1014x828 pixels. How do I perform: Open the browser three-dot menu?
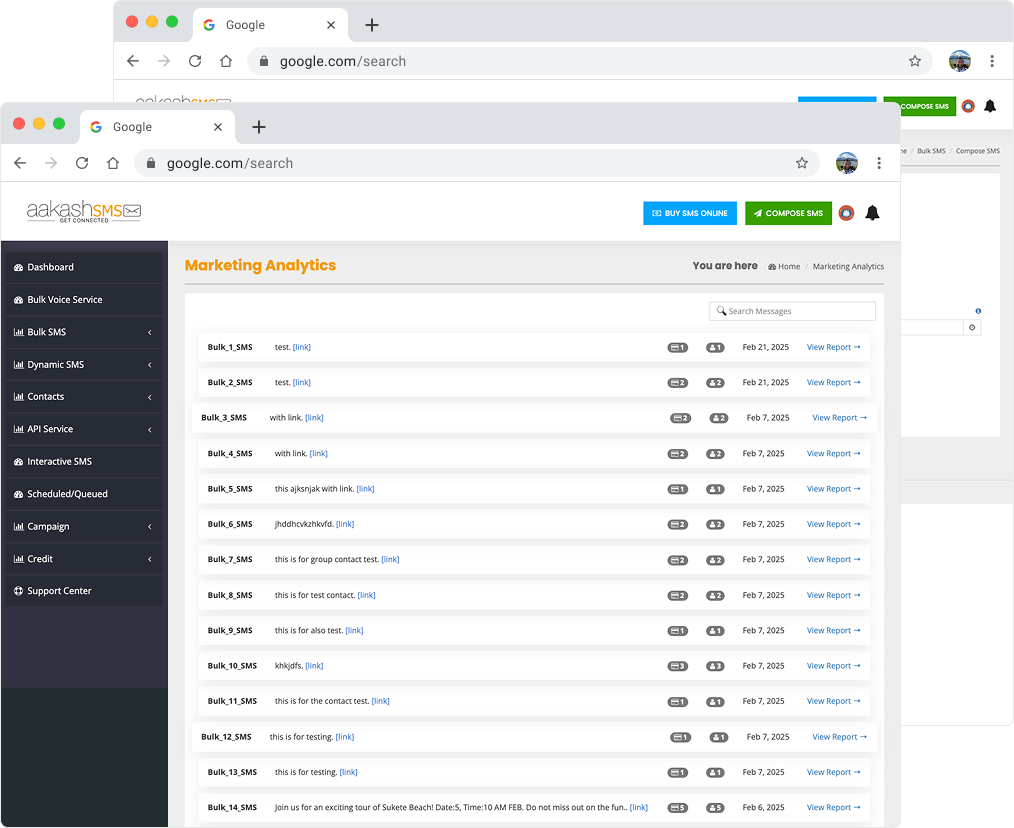(x=879, y=163)
